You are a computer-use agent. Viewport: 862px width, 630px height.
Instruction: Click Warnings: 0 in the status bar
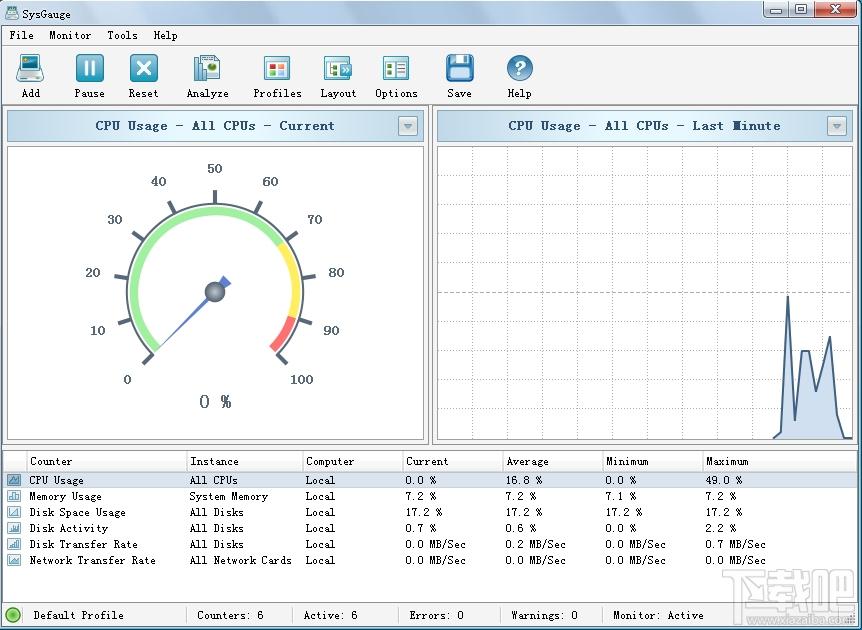(x=544, y=615)
